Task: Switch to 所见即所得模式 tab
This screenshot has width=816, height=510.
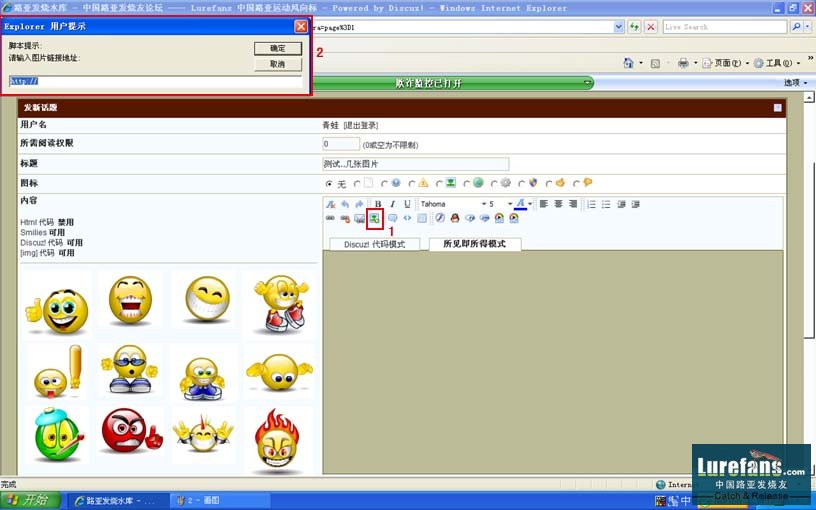Action: tap(474, 244)
